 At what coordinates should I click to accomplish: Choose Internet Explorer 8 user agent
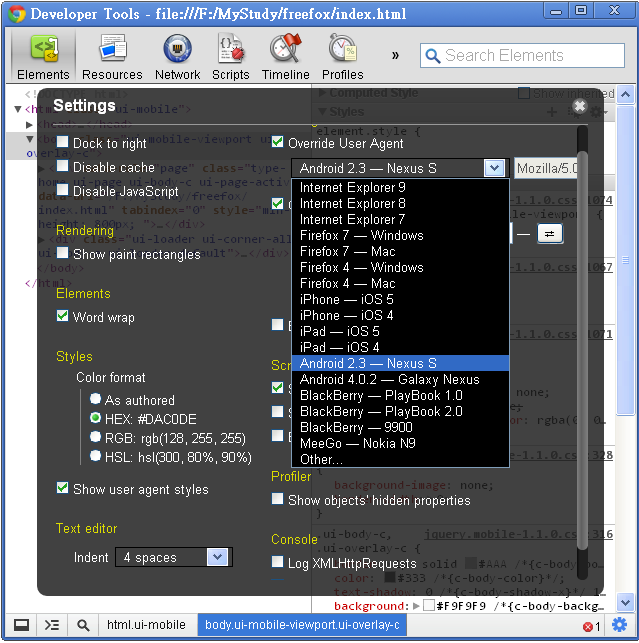coord(400,203)
